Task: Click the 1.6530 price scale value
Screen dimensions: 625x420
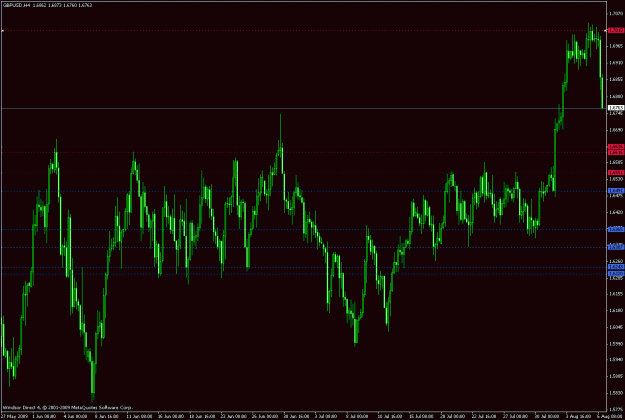Action: [x=616, y=179]
